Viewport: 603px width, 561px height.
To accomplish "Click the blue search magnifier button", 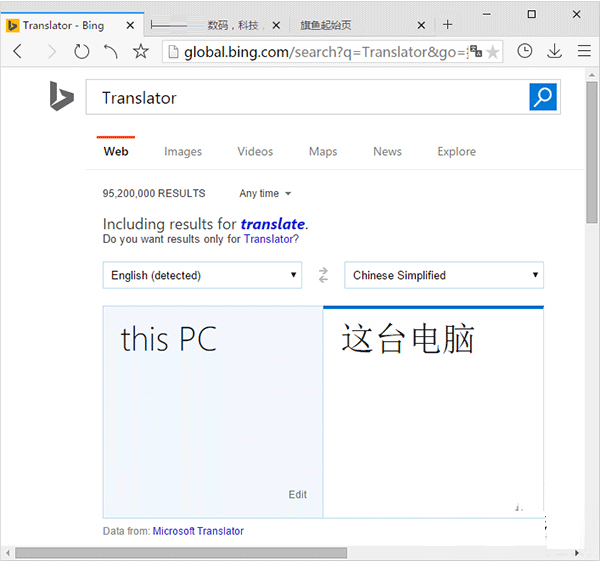I will click(x=542, y=97).
